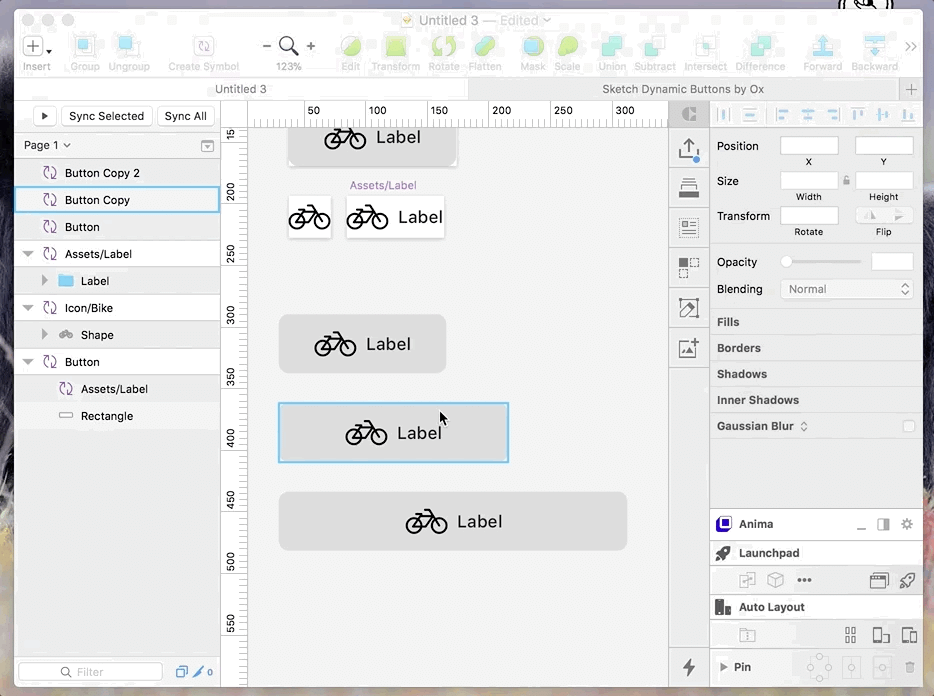Open the Insert tool menu
The width and height of the screenshot is (934, 696).
point(36,46)
